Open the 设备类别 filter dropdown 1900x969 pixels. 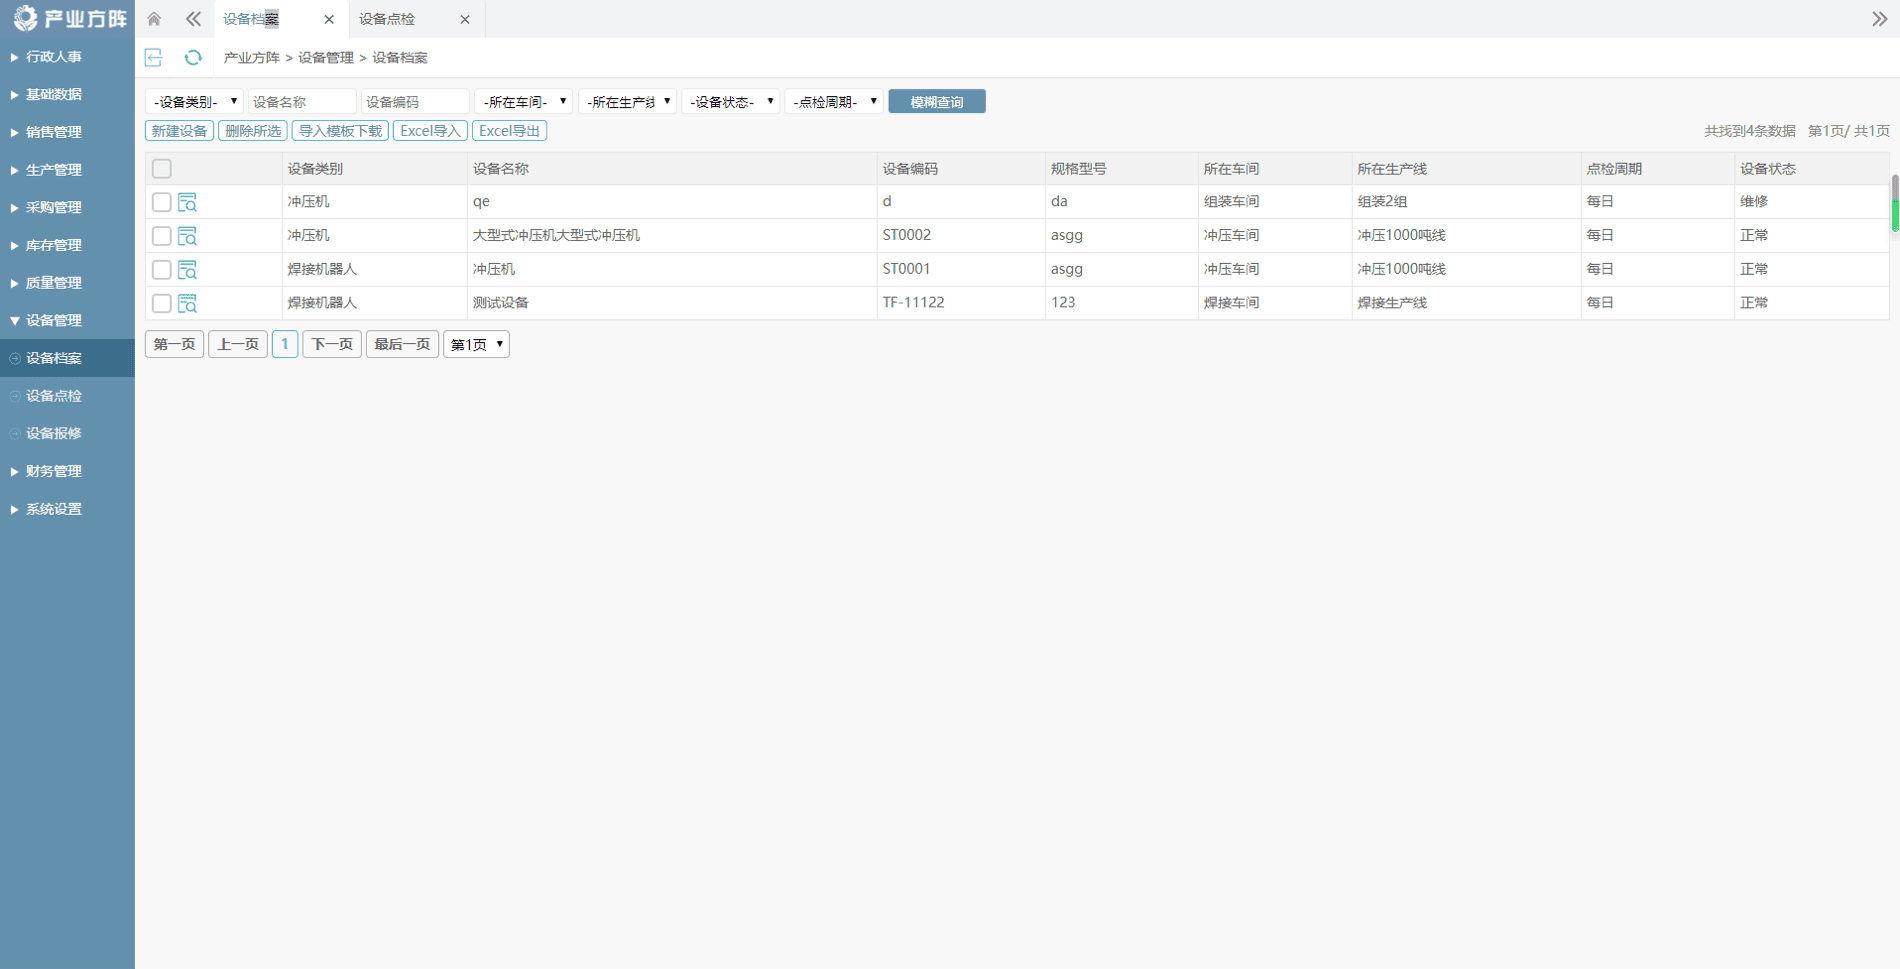(x=194, y=102)
